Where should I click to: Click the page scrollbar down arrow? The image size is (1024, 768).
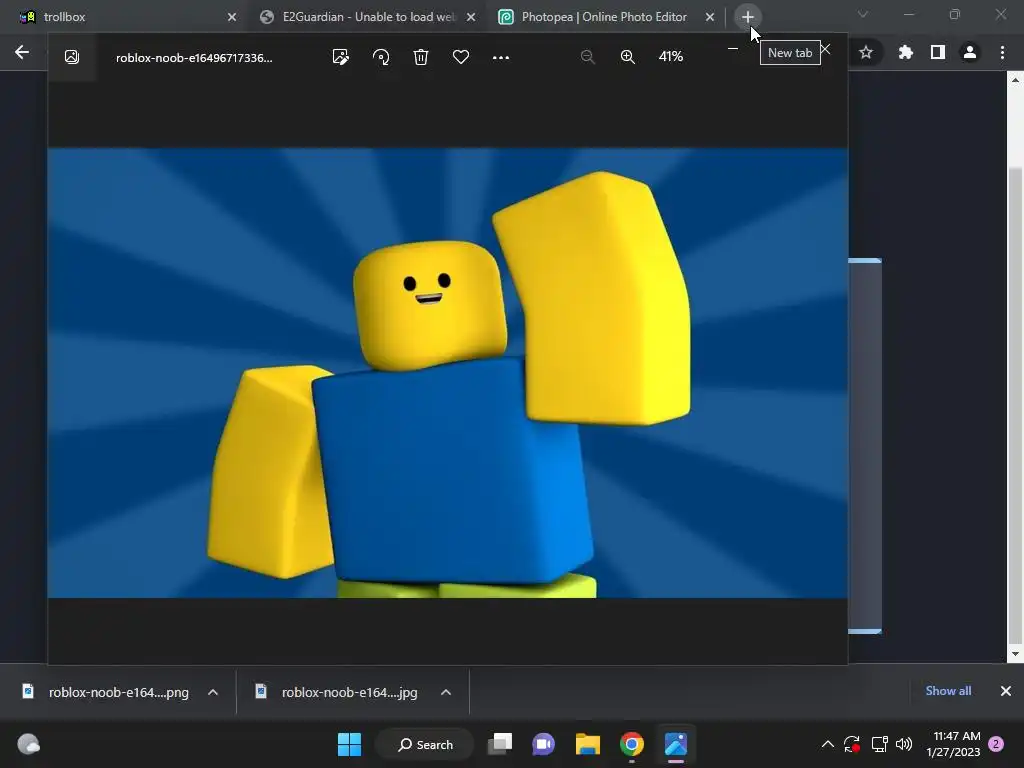[x=1015, y=653]
